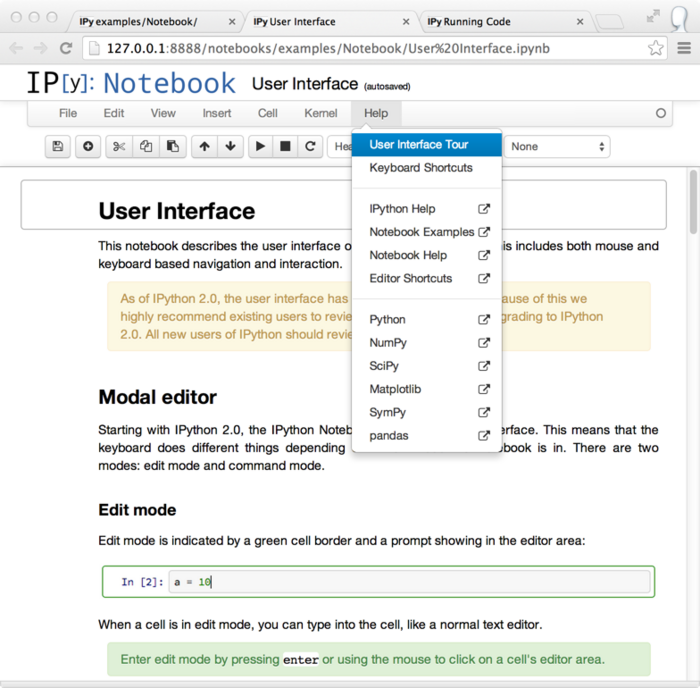Paste cell using the clipboard icon
700x688 pixels.
pyautogui.click(x=172, y=146)
